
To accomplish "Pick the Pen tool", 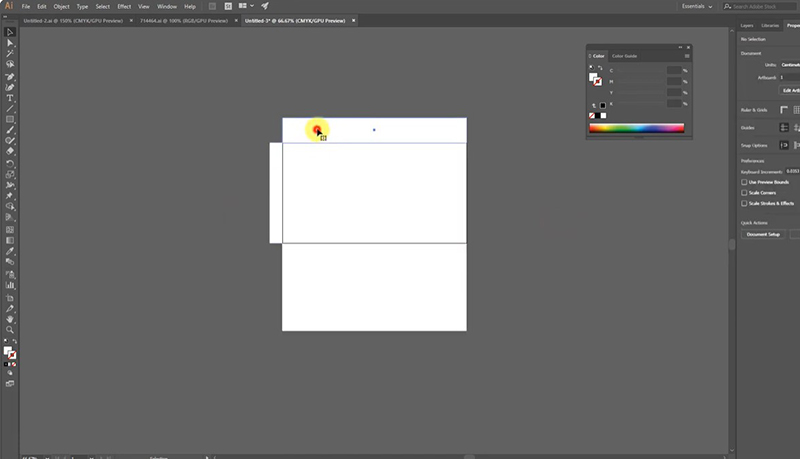I will [x=10, y=76].
